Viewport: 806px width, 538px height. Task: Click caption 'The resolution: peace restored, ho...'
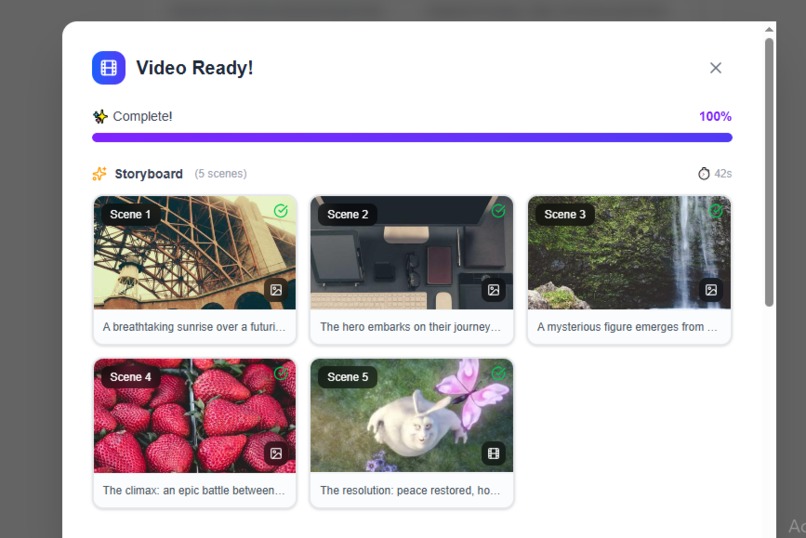pyautogui.click(x=410, y=490)
